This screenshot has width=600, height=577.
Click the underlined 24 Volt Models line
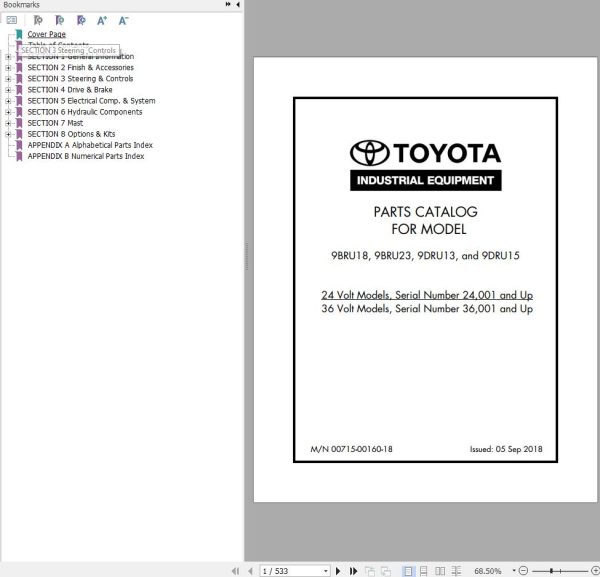[427, 295]
